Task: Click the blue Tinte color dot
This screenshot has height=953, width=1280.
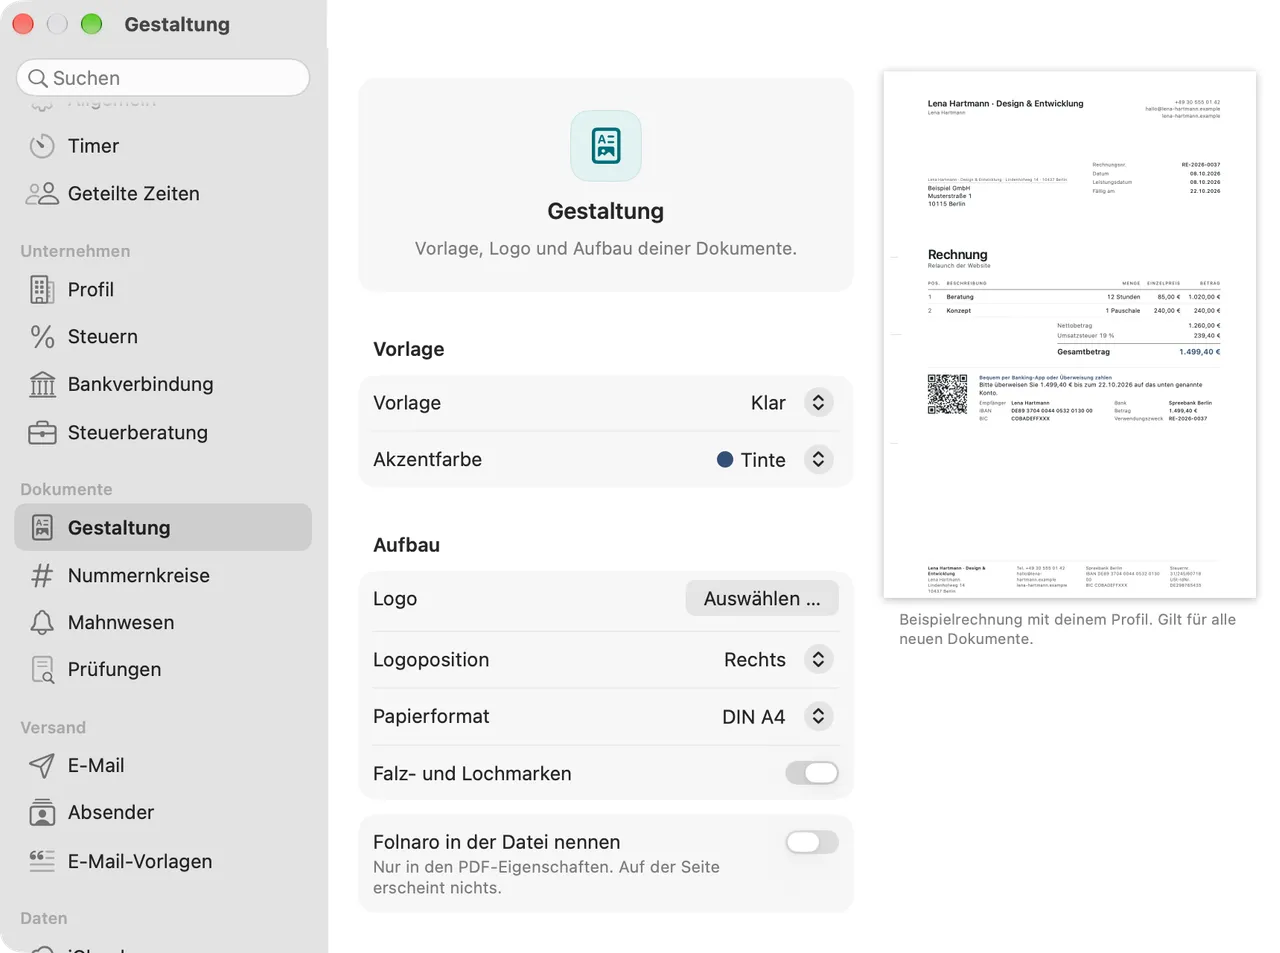Action: pyautogui.click(x=725, y=460)
